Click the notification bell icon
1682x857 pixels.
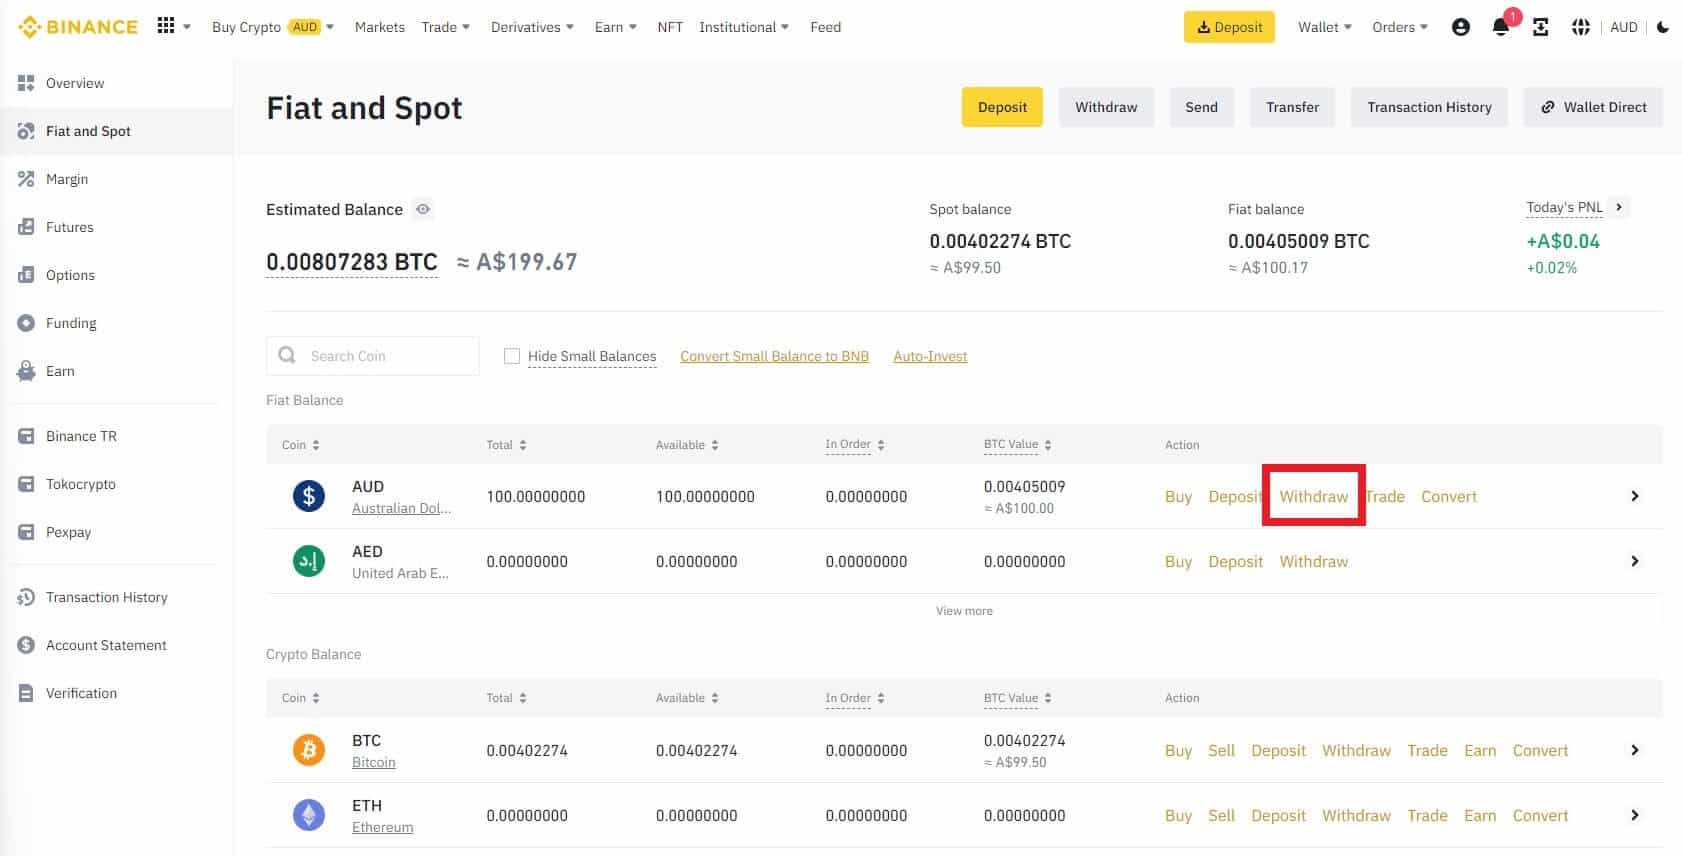pos(1500,28)
